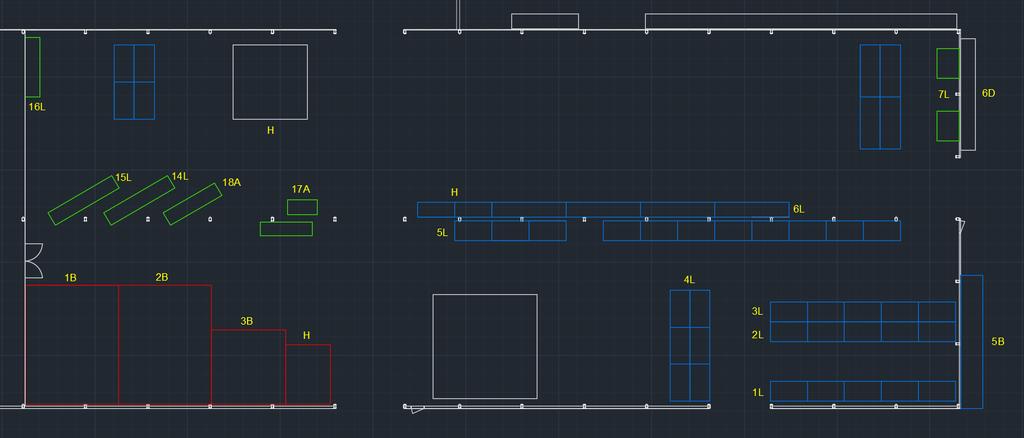Pick the 3B label
This screenshot has width=1024, height=438.
pos(247,321)
